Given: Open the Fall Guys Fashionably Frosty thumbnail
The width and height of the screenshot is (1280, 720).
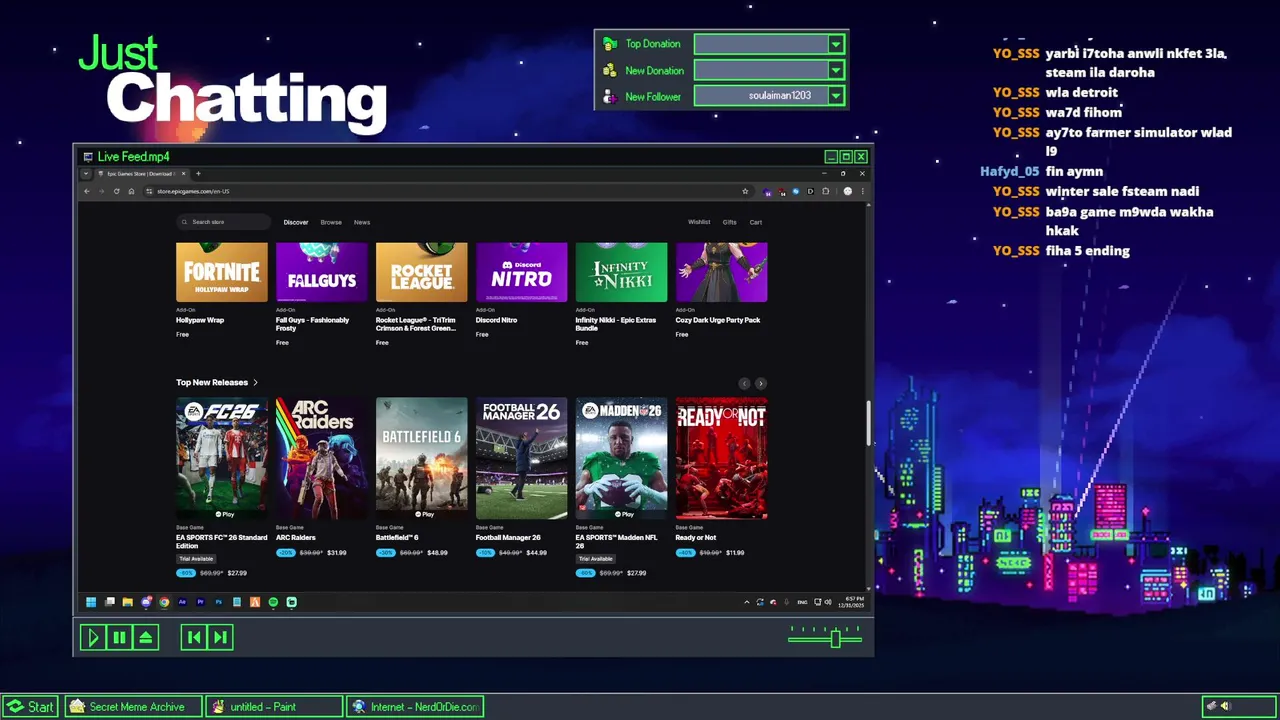Looking at the screenshot, I should (x=322, y=272).
